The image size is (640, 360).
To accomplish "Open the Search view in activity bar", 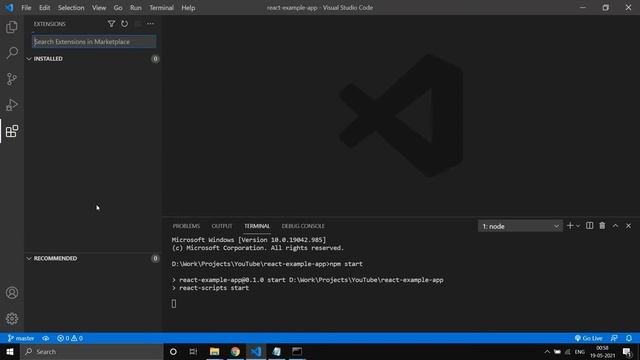I will 12,53.
